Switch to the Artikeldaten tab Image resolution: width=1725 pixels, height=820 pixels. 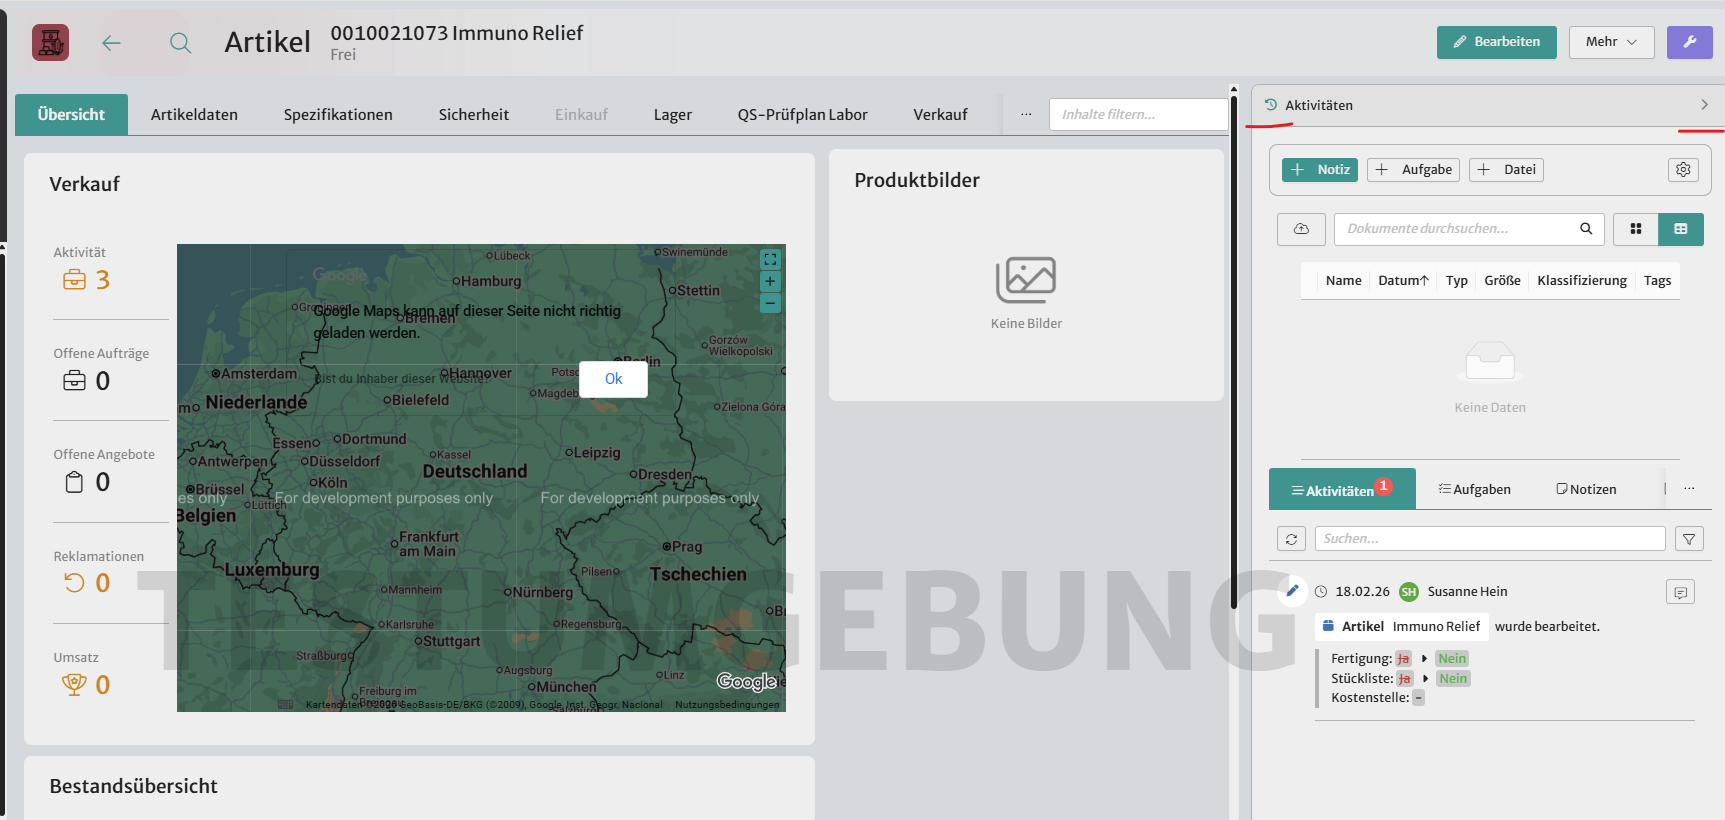point(194,115)
